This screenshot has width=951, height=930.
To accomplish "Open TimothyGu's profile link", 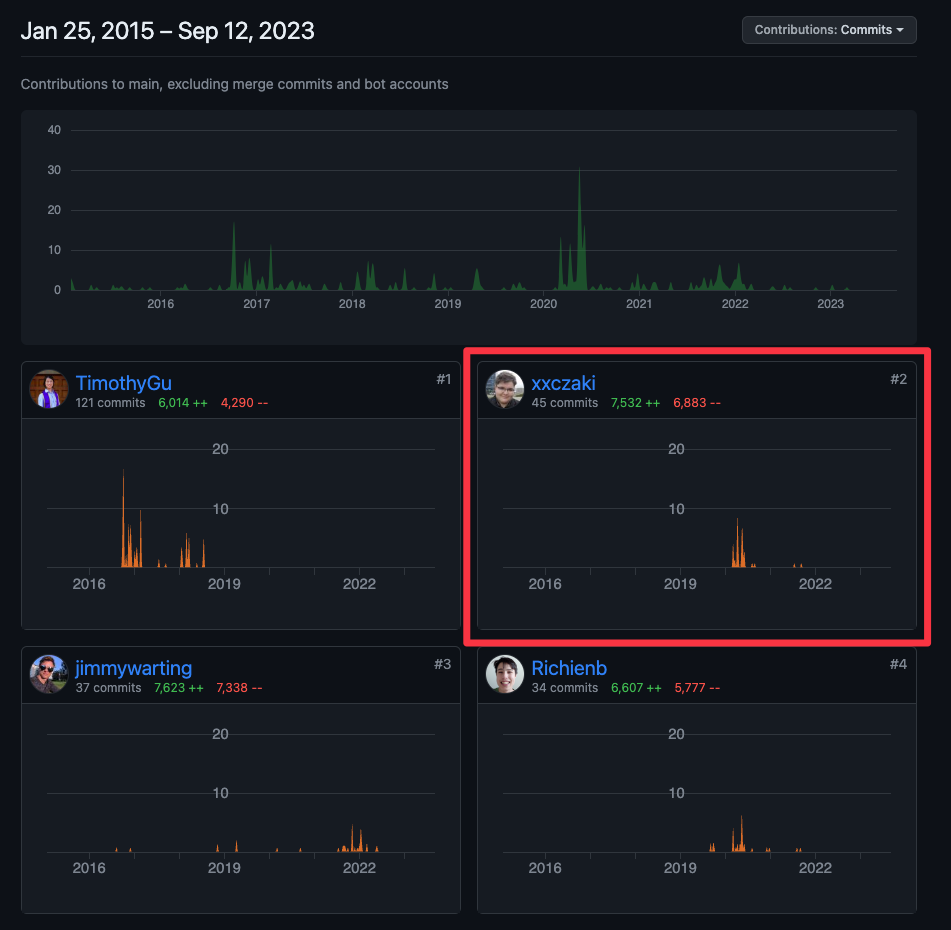I will pos(123,382).
